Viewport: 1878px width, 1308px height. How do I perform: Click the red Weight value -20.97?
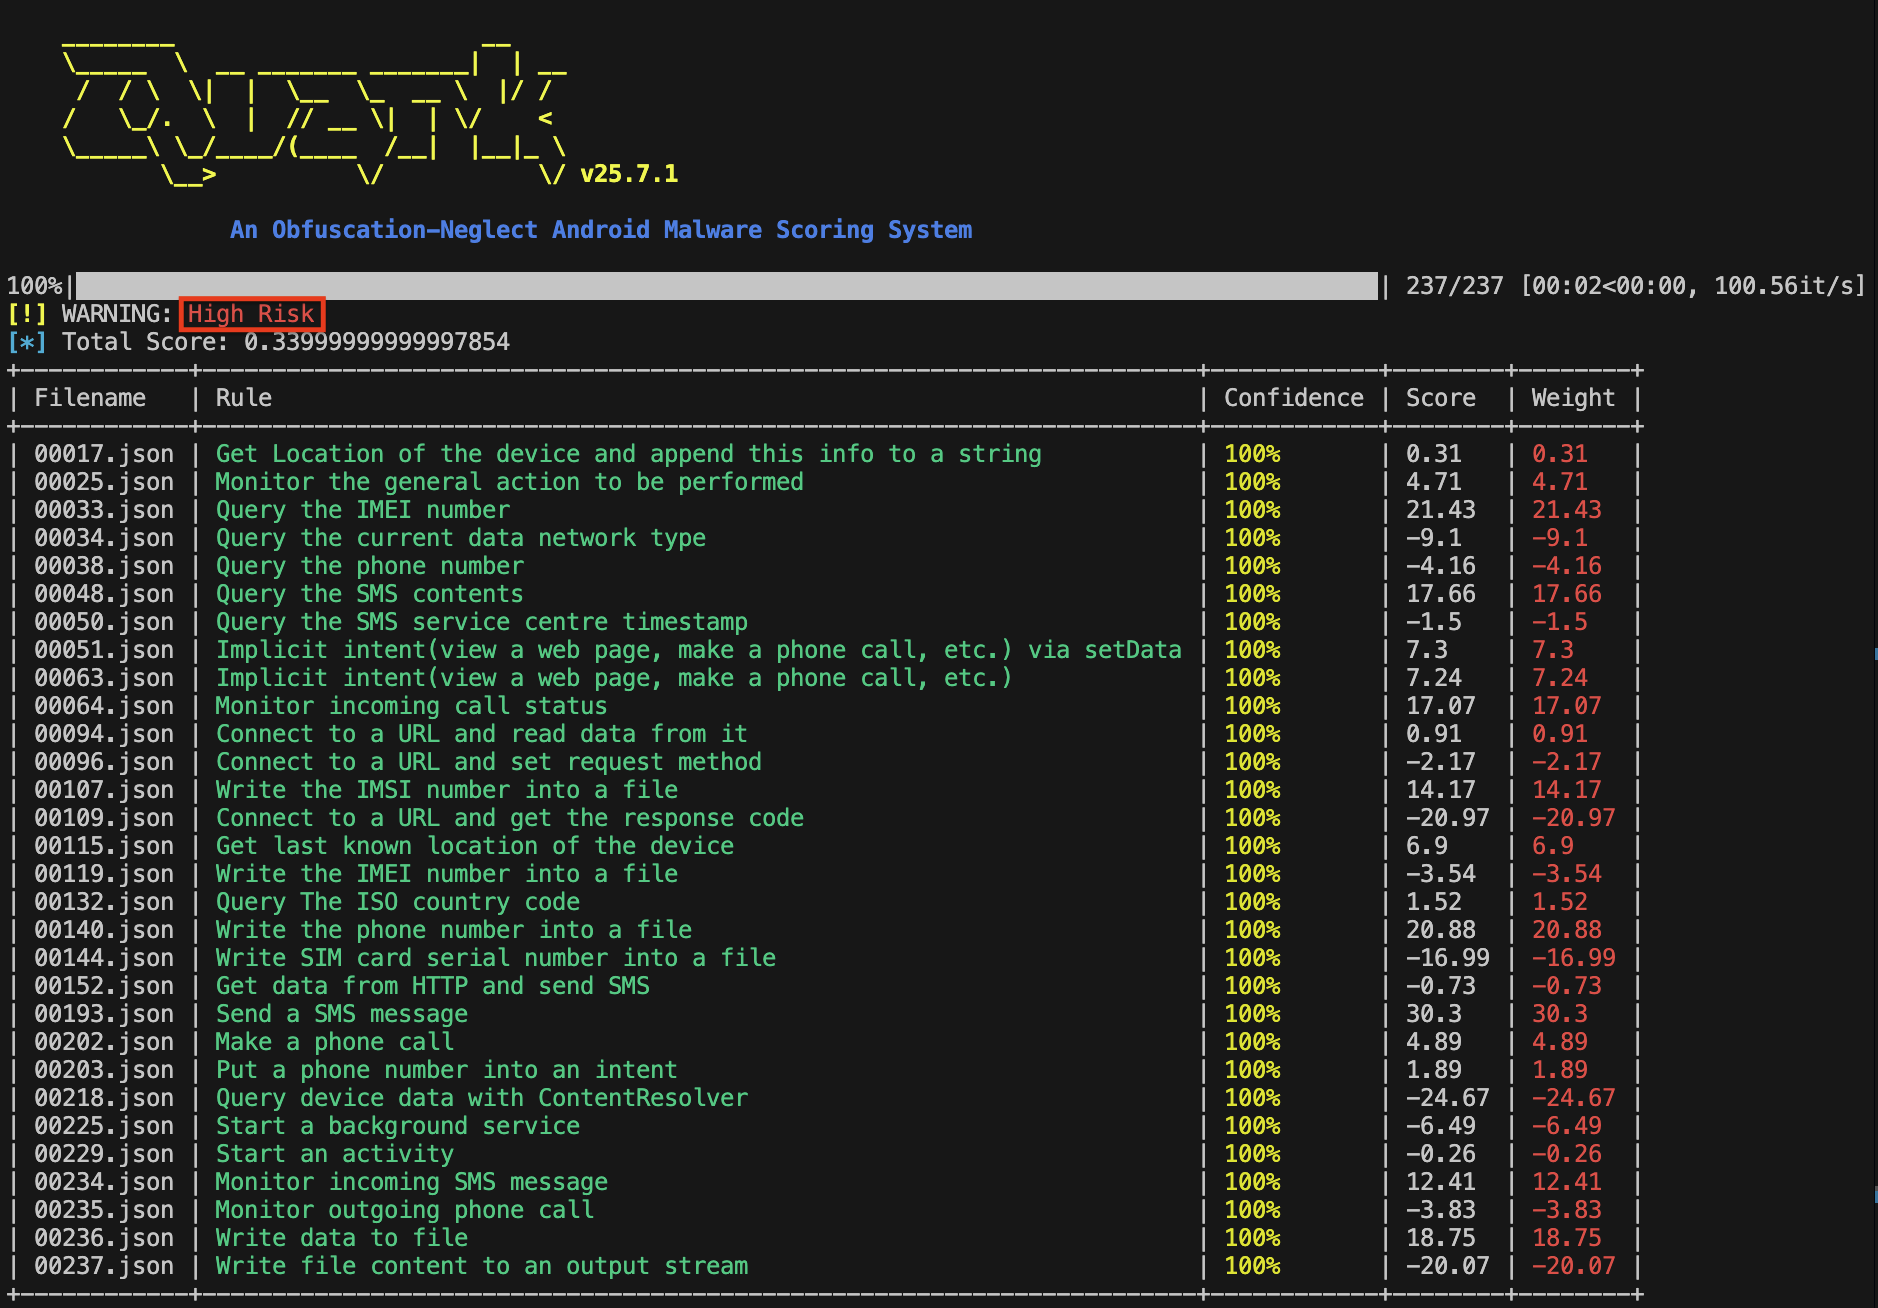[1574, 818]
